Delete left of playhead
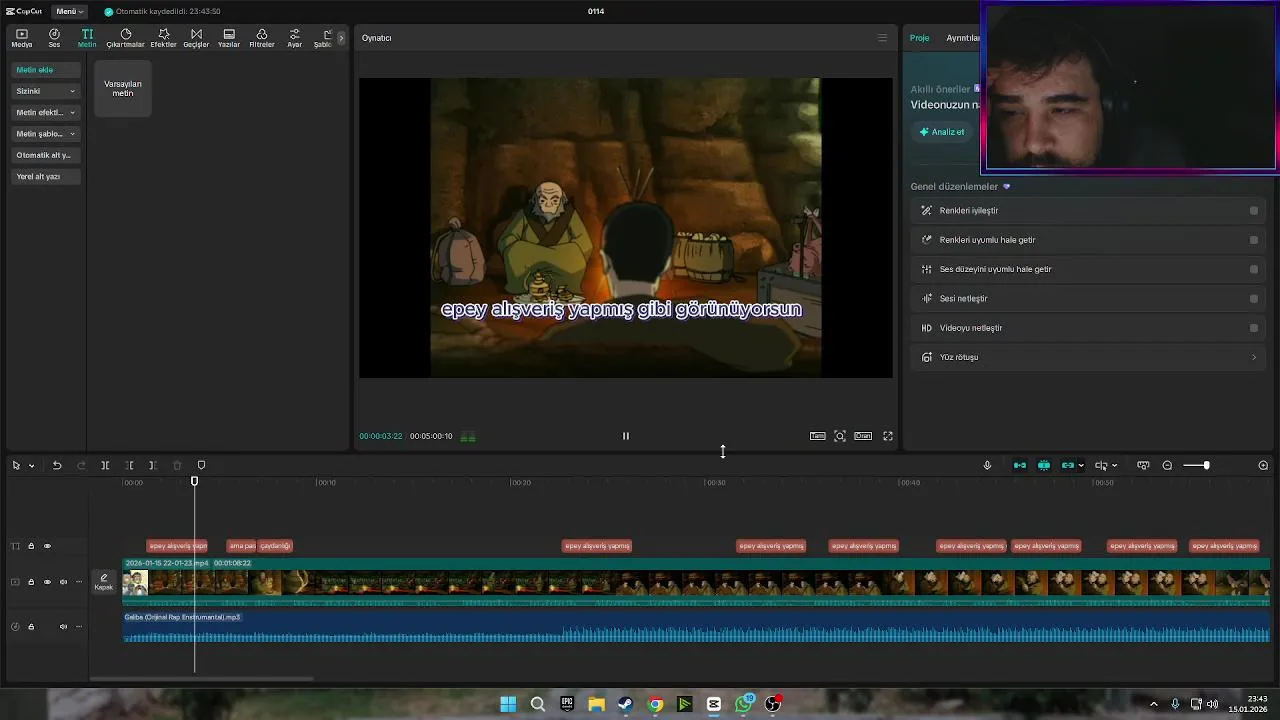 point(129,465)
